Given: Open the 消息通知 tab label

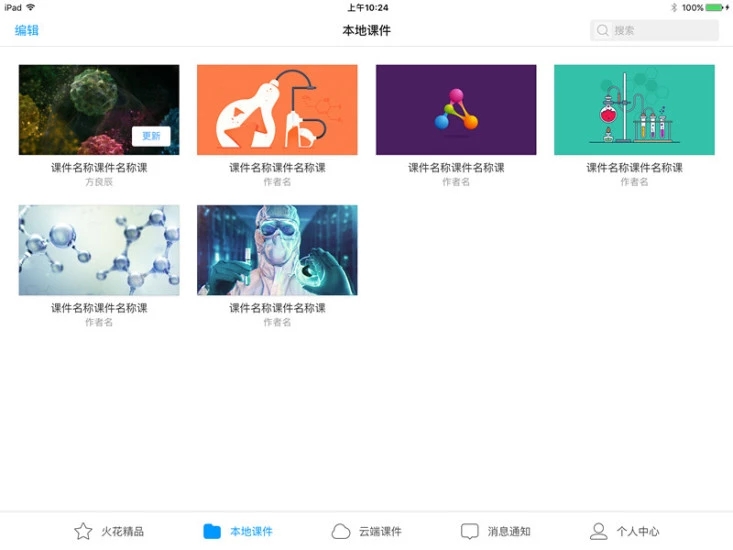Looking at the screenshot, I should pyautogui.click(x=509, y=532).
